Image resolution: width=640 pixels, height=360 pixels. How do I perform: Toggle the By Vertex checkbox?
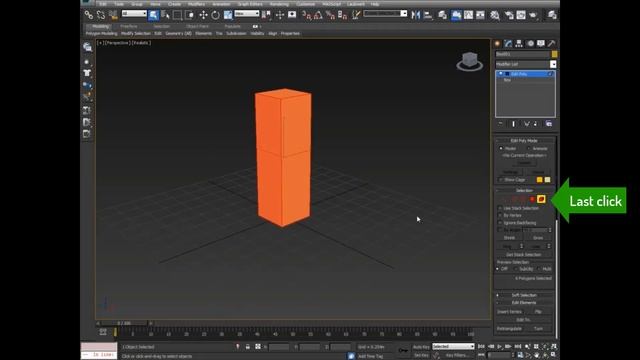(500, 215)
